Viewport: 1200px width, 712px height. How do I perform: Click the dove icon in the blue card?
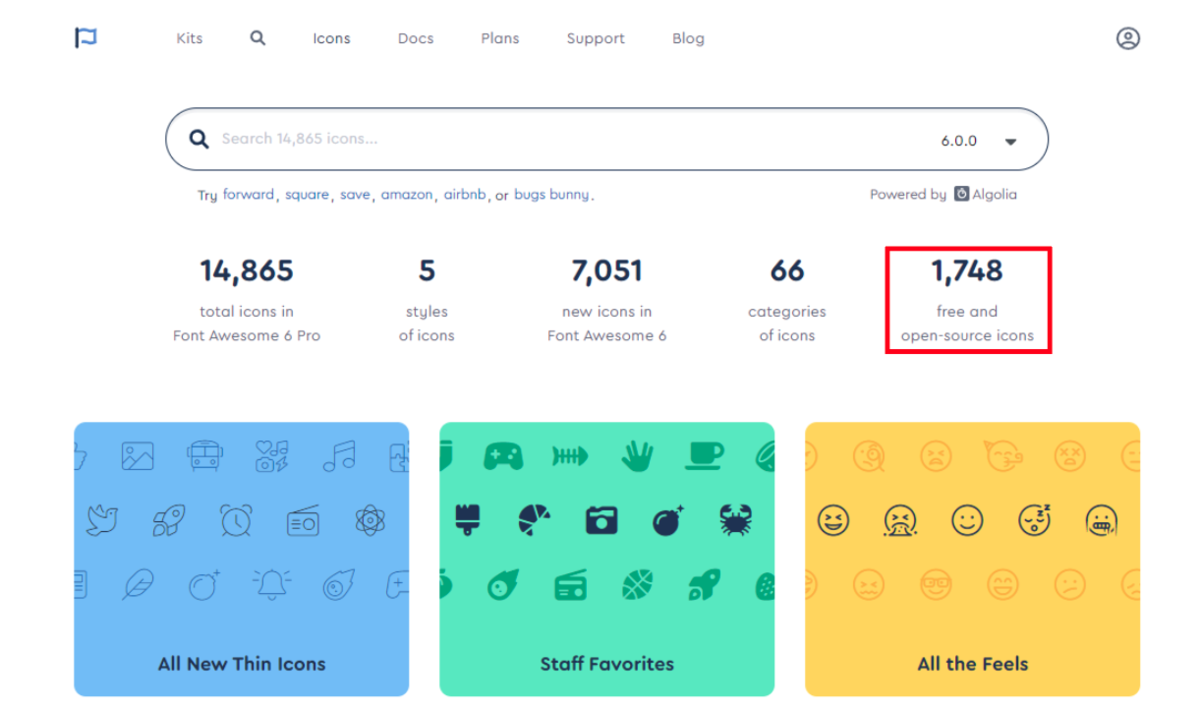coord(102,520)
